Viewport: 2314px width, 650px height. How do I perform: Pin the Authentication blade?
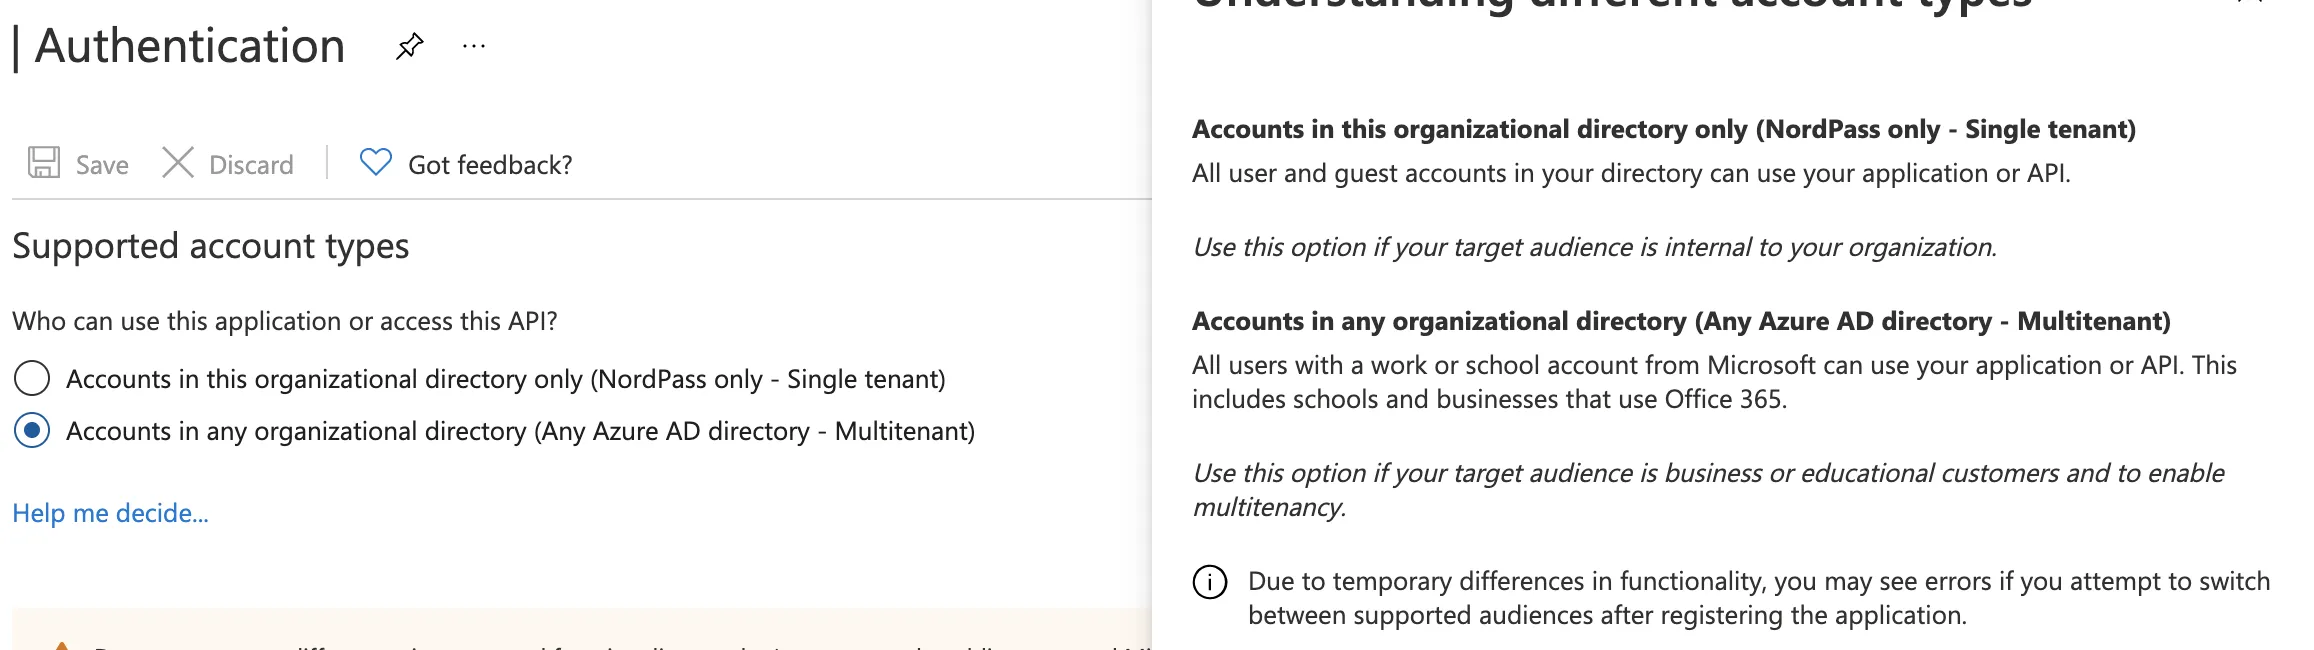[409, 46]
